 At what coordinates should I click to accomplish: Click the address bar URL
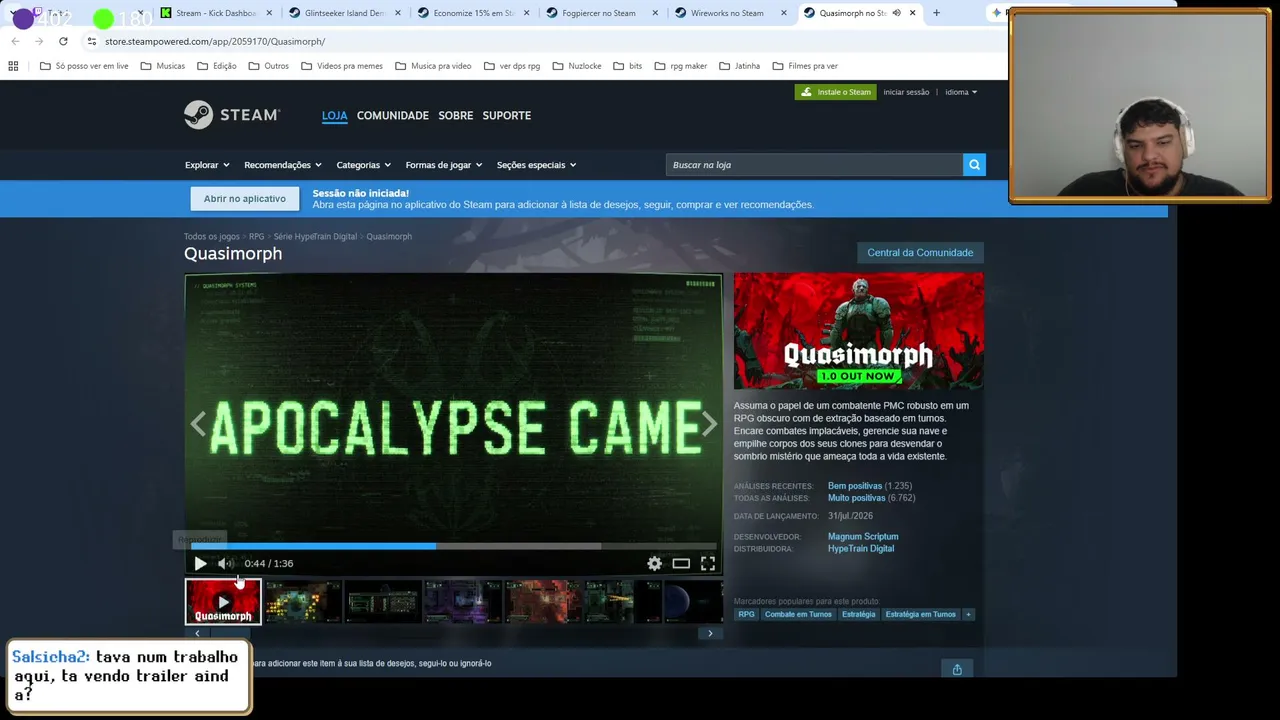point(215,41)
